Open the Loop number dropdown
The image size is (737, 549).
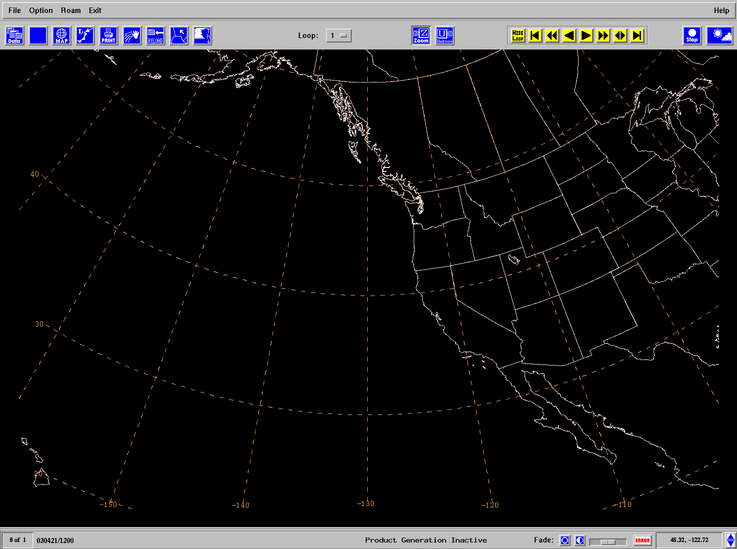[339, 36]
